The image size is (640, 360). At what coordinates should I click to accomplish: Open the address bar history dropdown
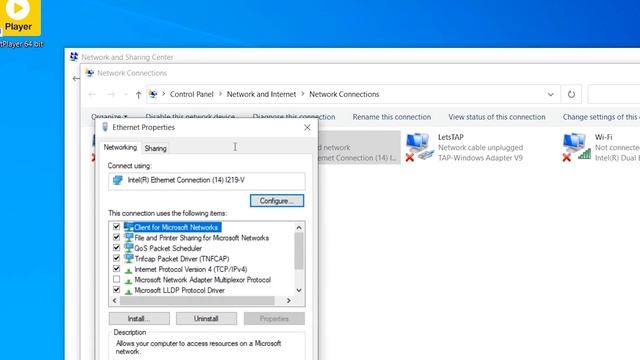point(551,94)
